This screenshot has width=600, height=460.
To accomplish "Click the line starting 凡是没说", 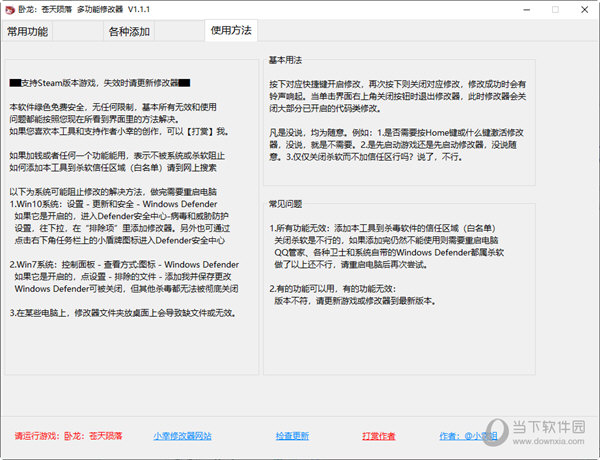I will (396, 133).
